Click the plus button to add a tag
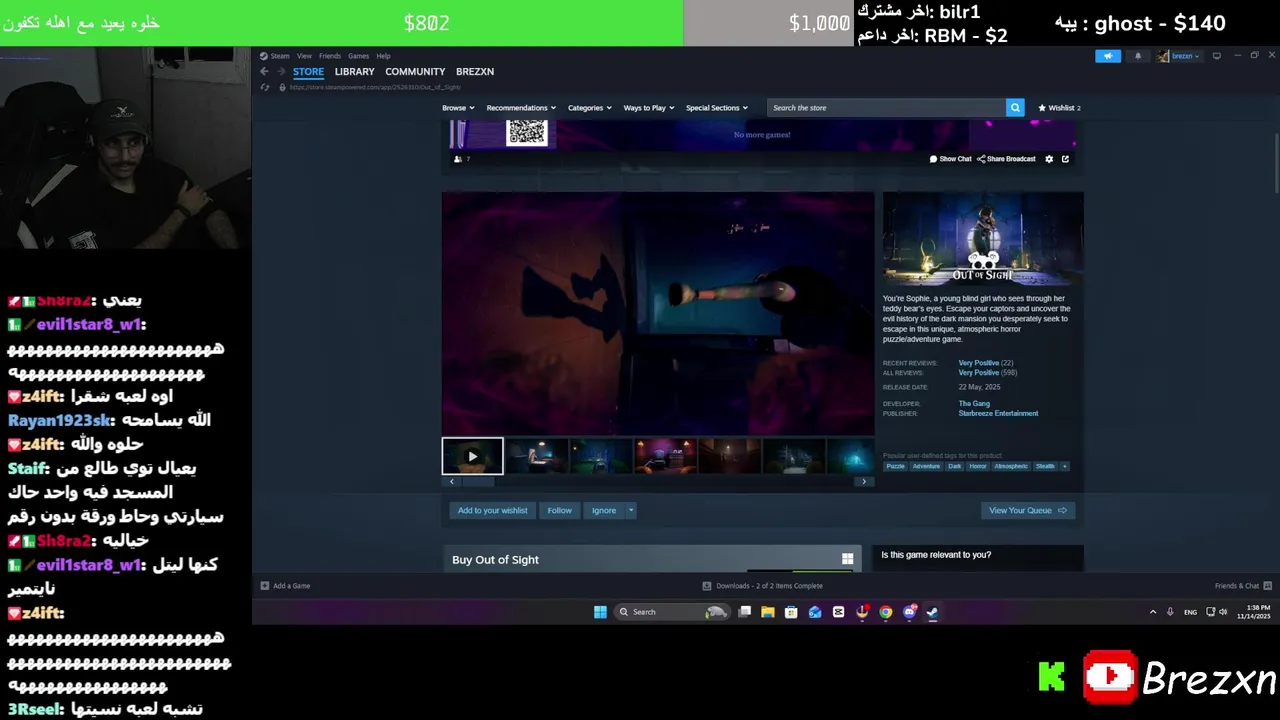 1065,466
